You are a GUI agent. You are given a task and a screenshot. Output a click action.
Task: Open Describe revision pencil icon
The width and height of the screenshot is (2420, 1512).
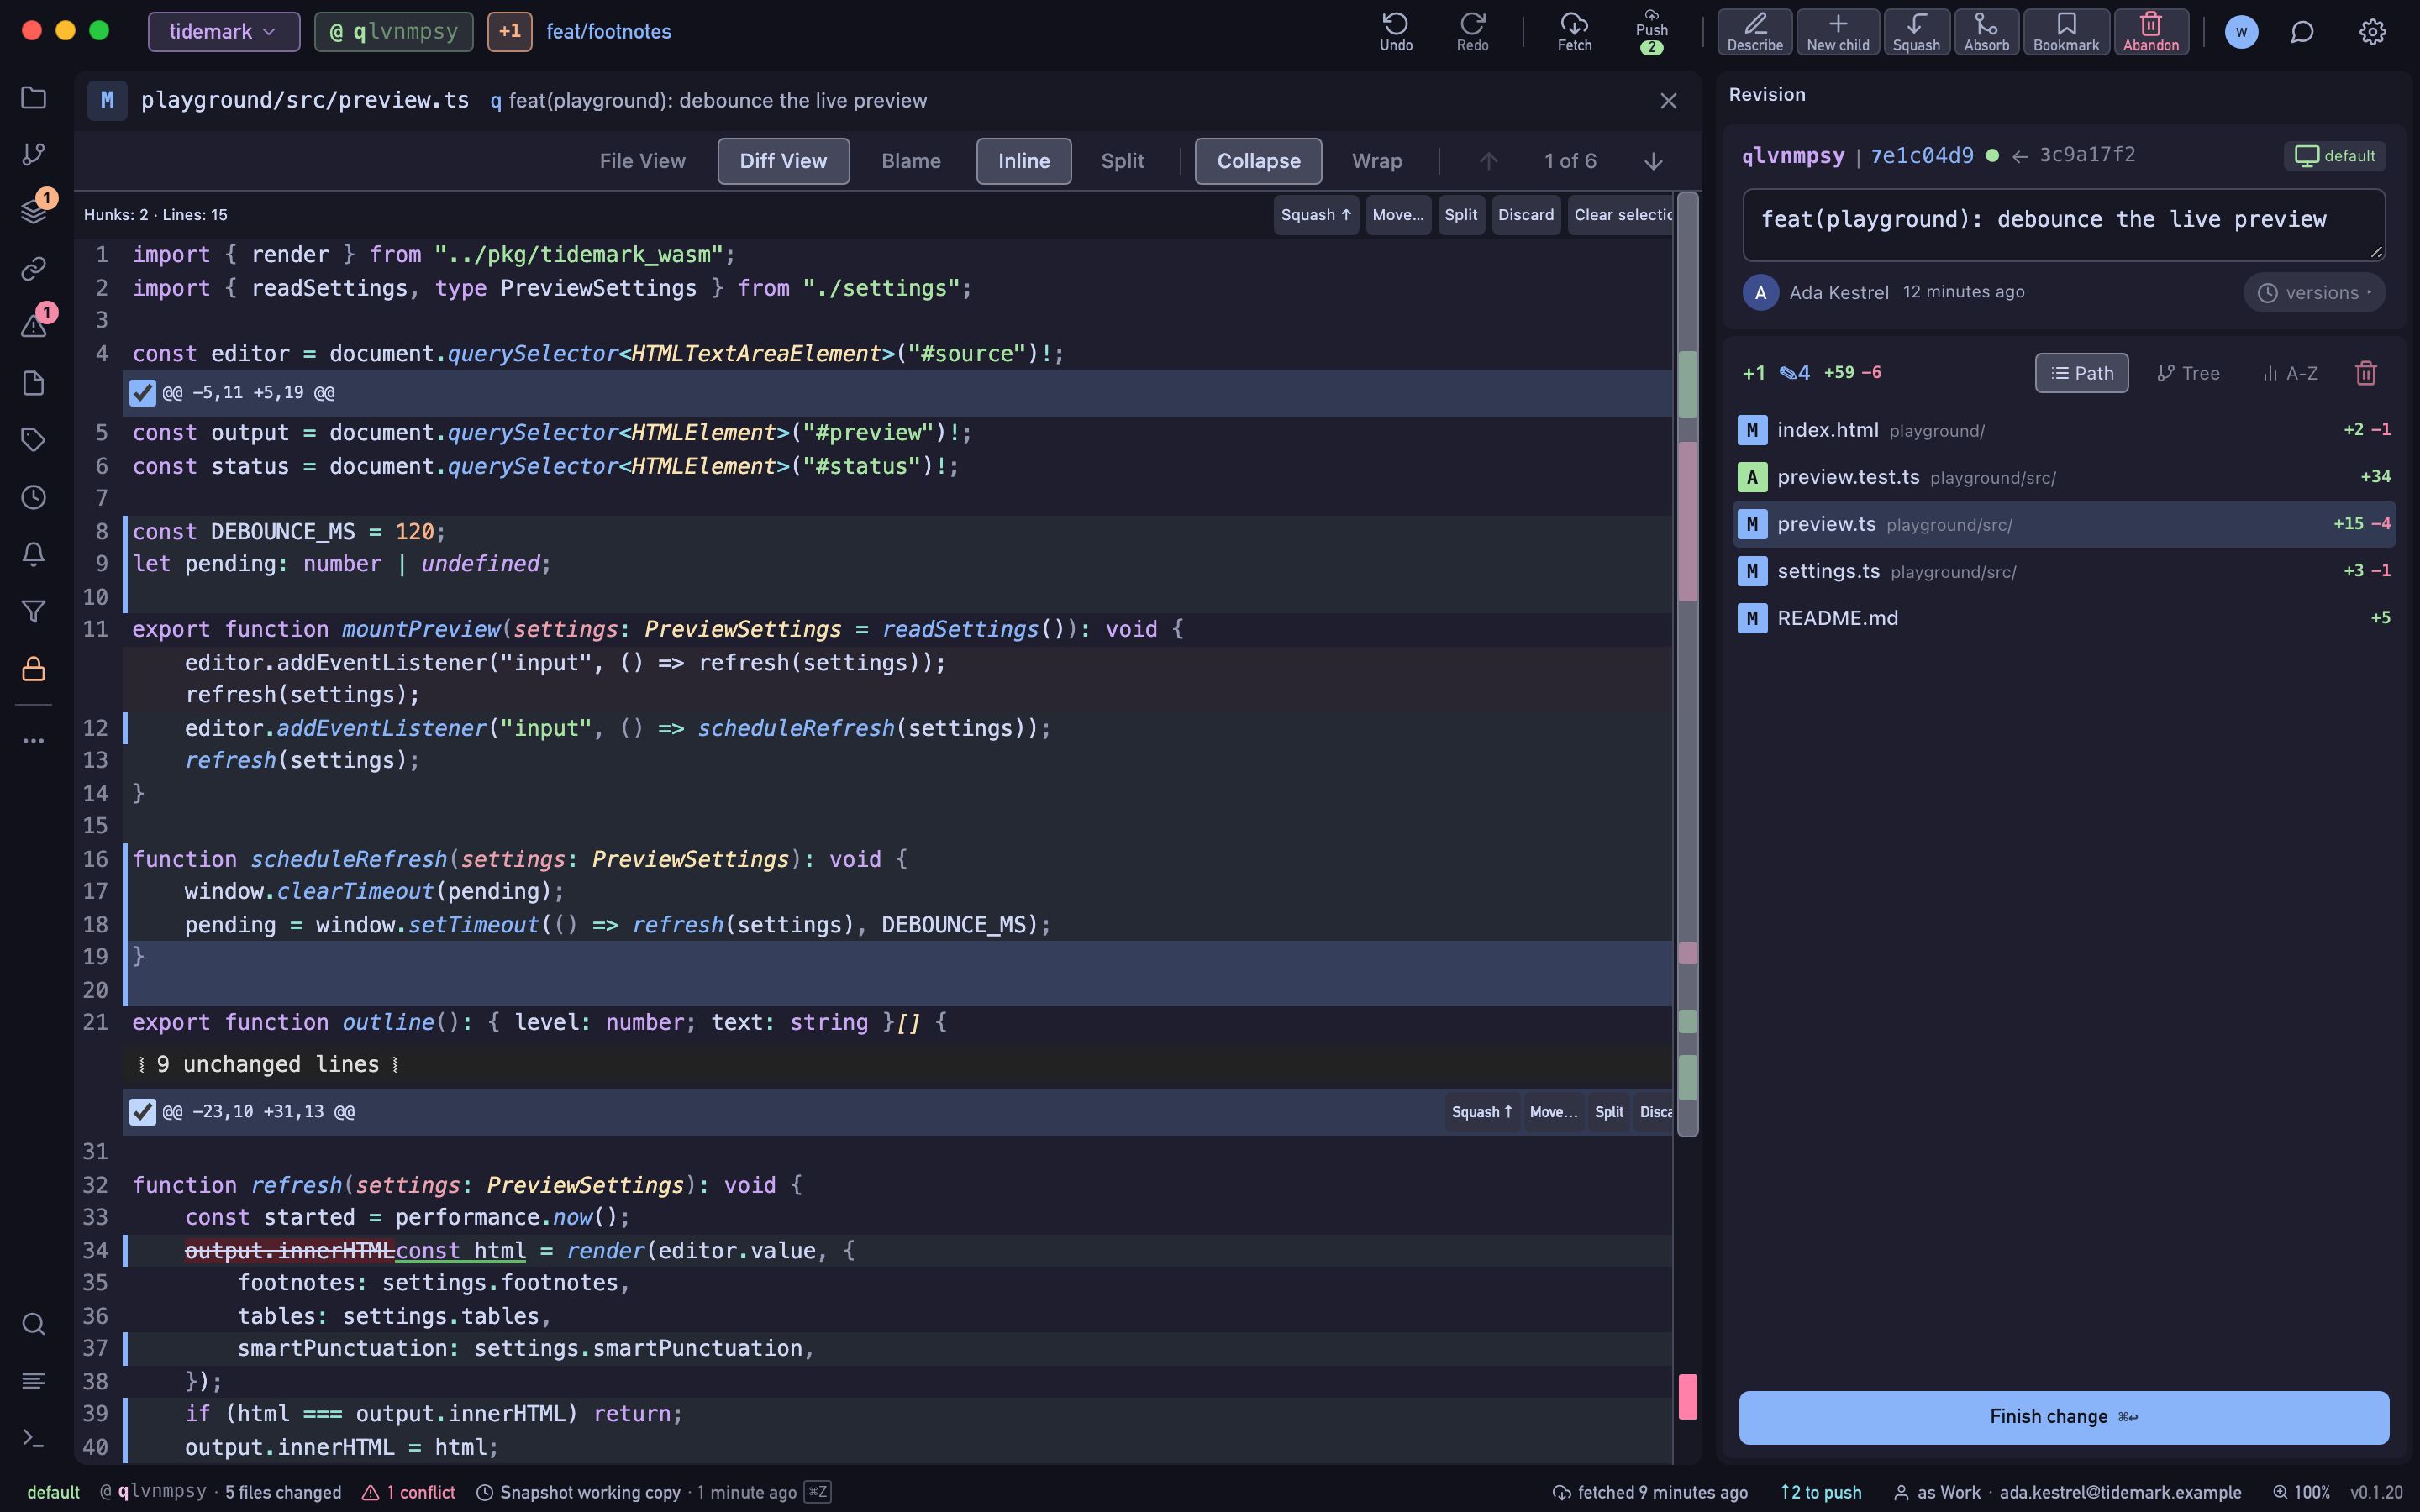(1754, 31)
